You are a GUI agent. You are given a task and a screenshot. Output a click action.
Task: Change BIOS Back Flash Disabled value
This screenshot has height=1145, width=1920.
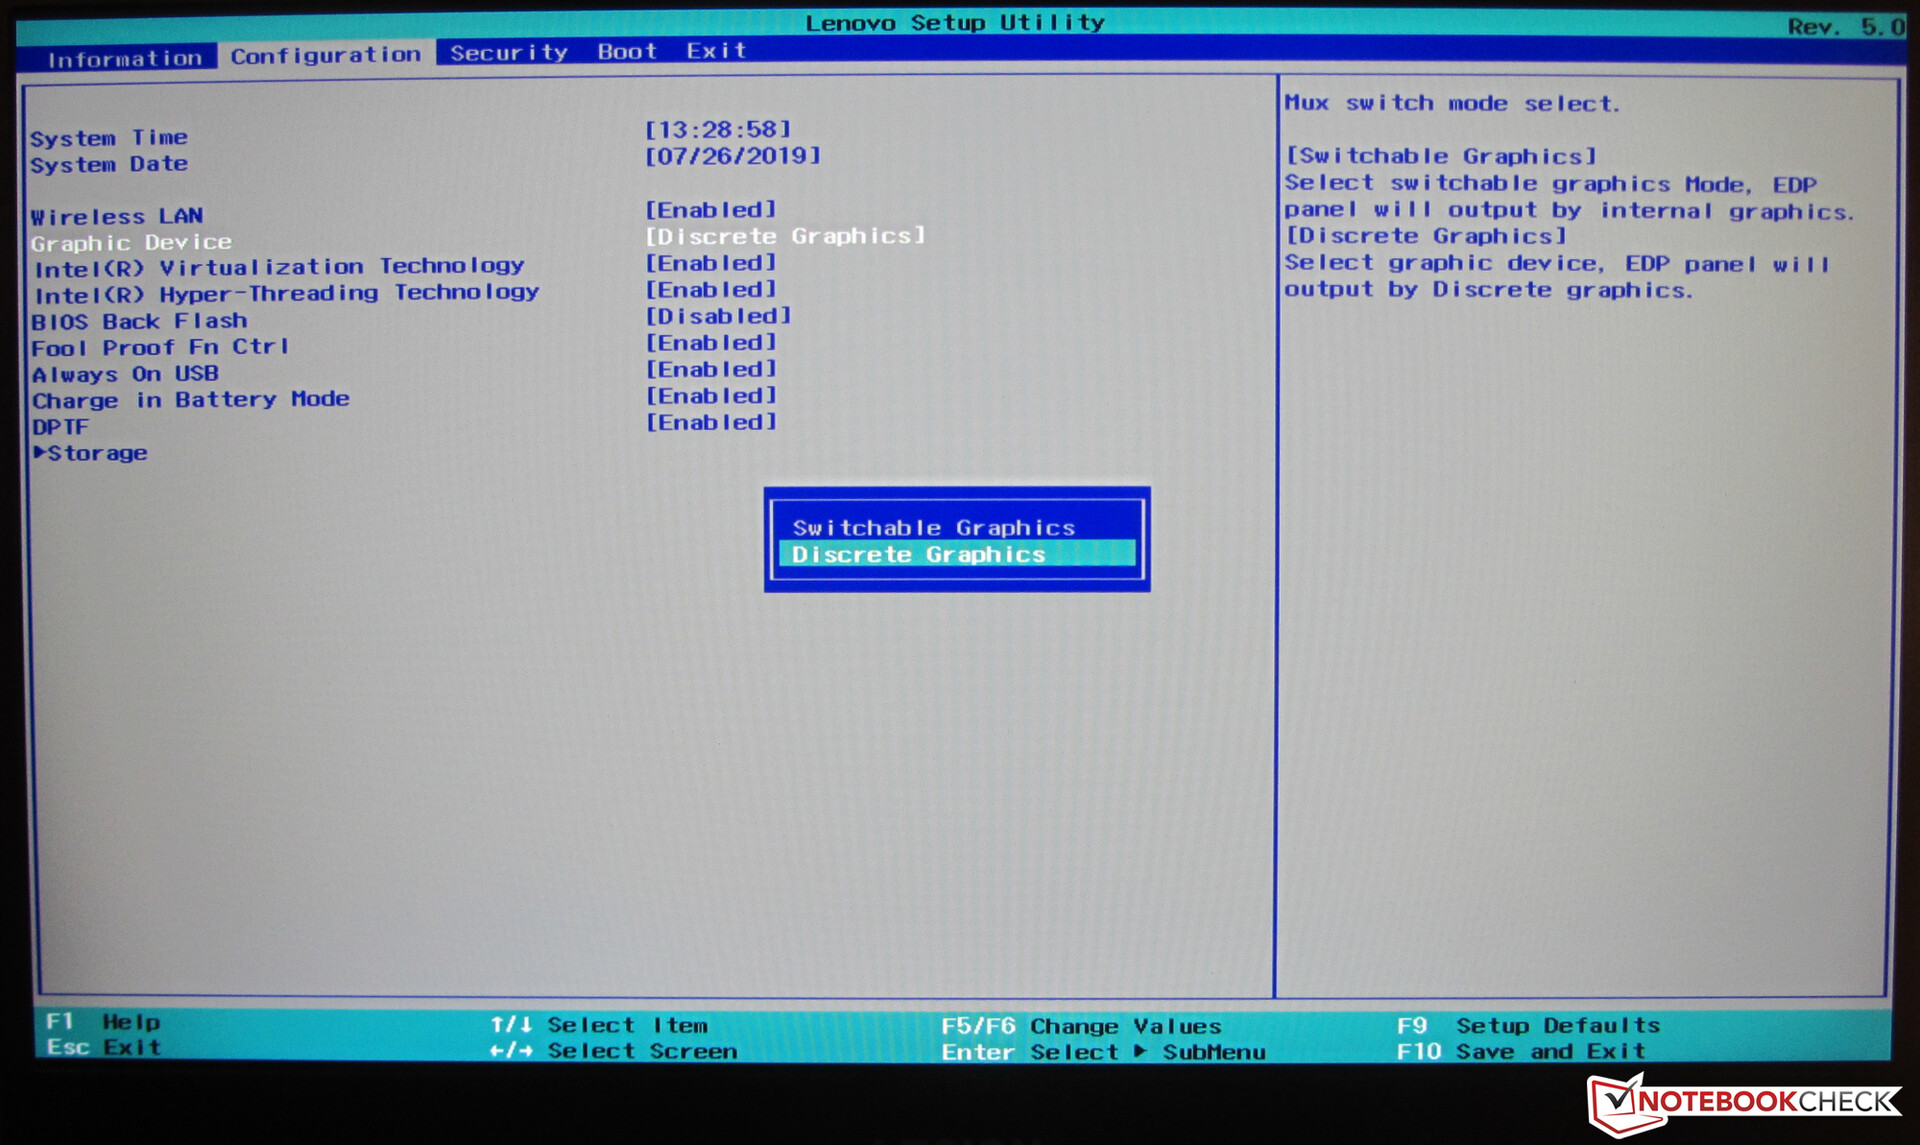click(x=718, y=316)
